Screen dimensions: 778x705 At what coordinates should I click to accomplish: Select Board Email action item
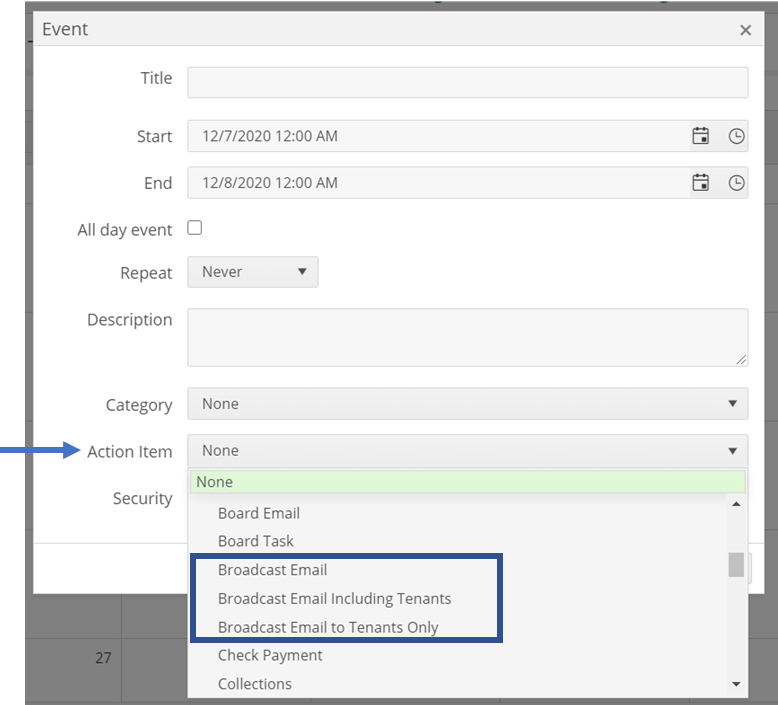tap(259, 513)
